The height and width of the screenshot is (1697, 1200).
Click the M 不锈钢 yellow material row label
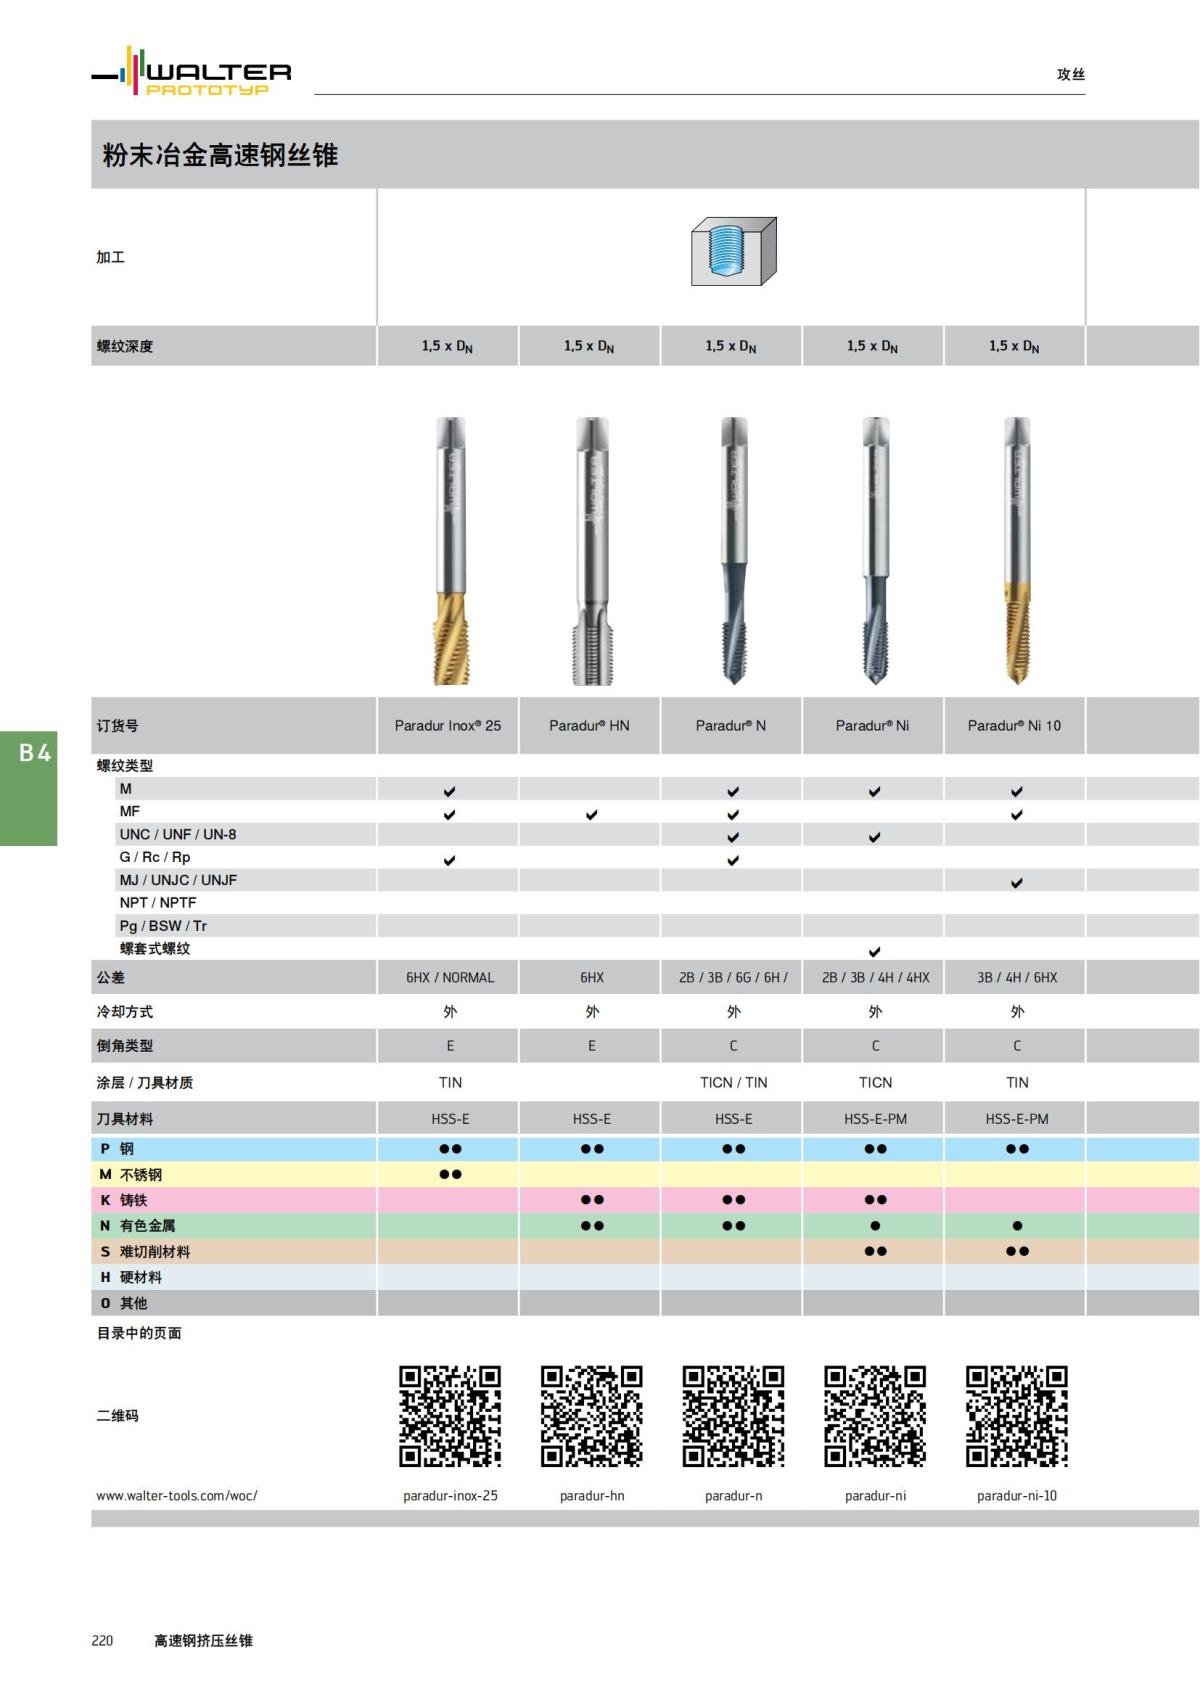pos(130,1175)
